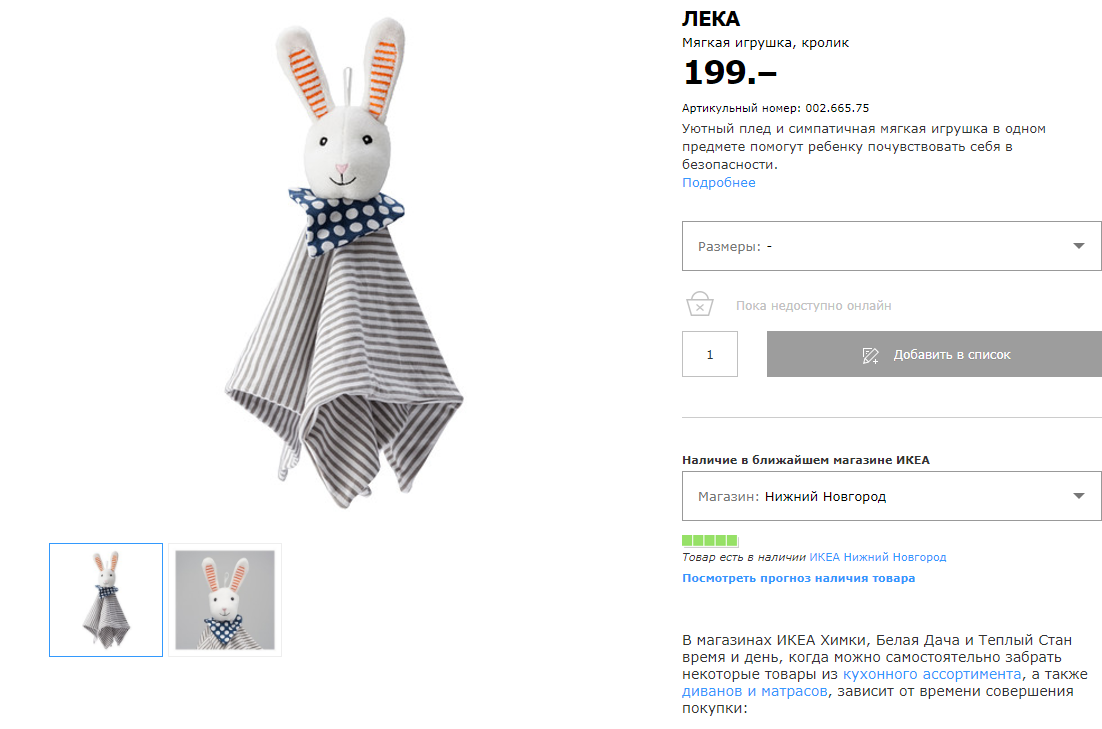The height and width of the screenshot is (729, 1102).
Task: Click the ЛЕКА product title
Action: tap(711, 20)
